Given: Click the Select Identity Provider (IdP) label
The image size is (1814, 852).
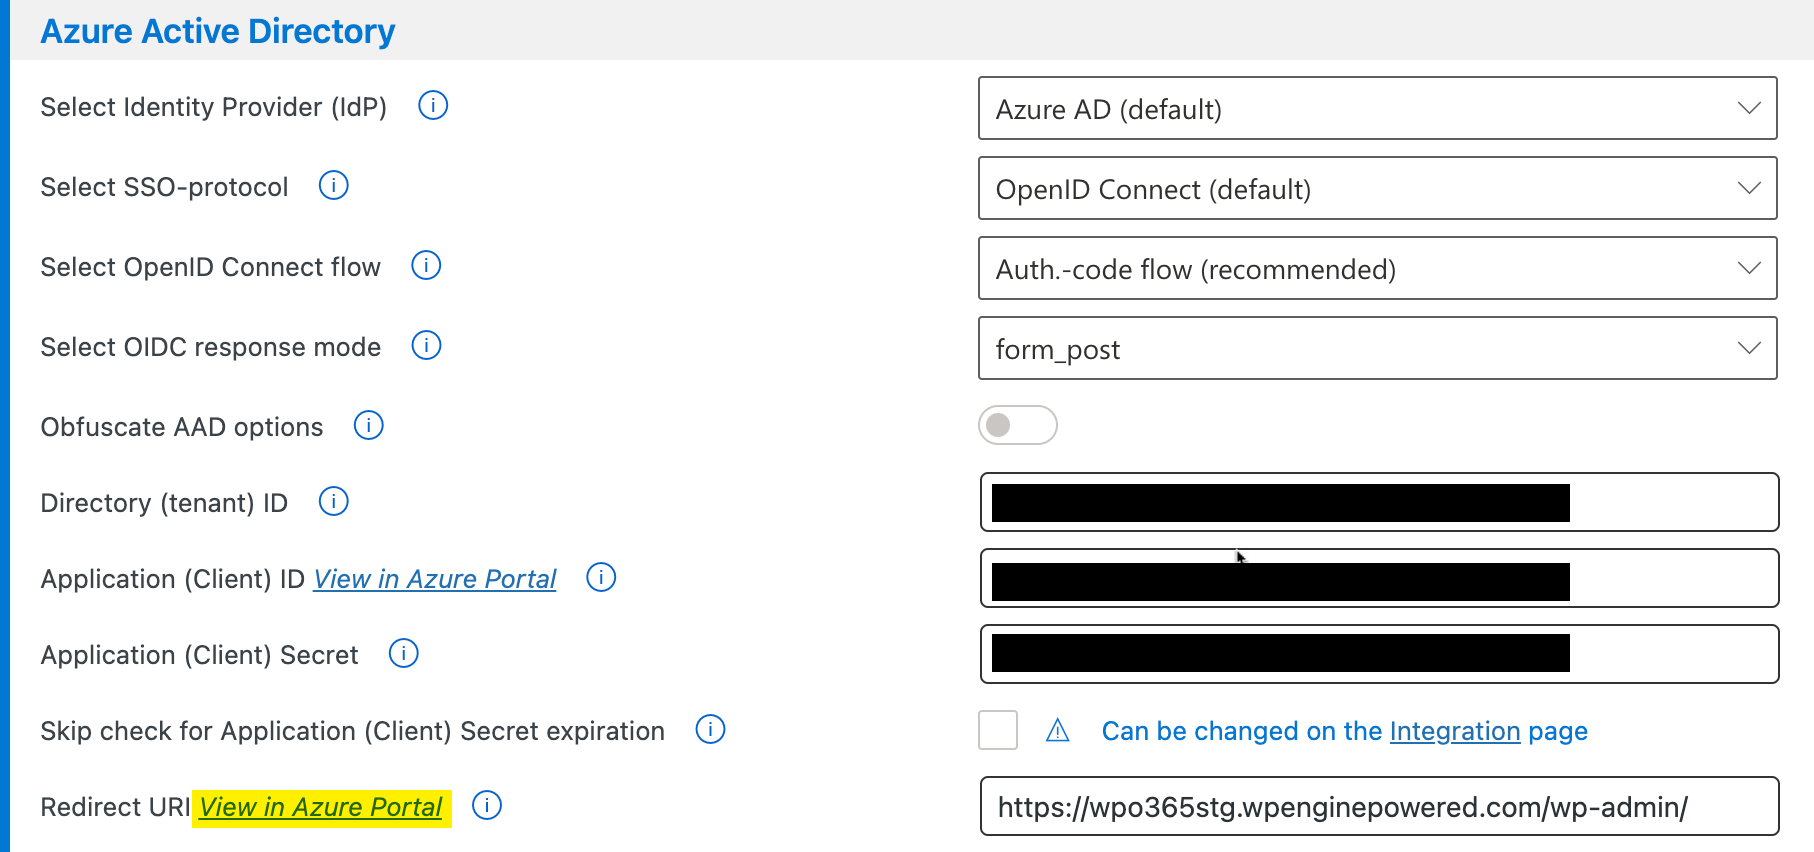Looking at the screenshot, I should click(x=214, y=107).
